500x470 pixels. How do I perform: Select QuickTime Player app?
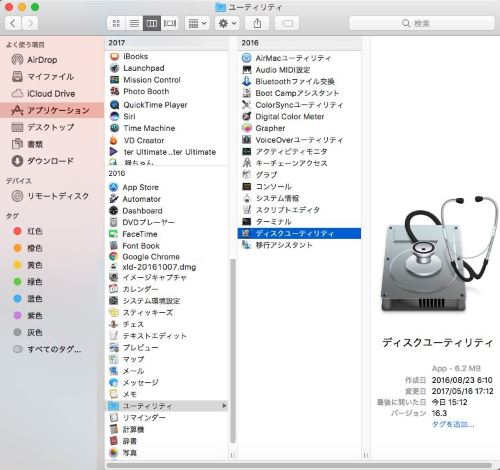pyautogui.click(x=167, y=105)
